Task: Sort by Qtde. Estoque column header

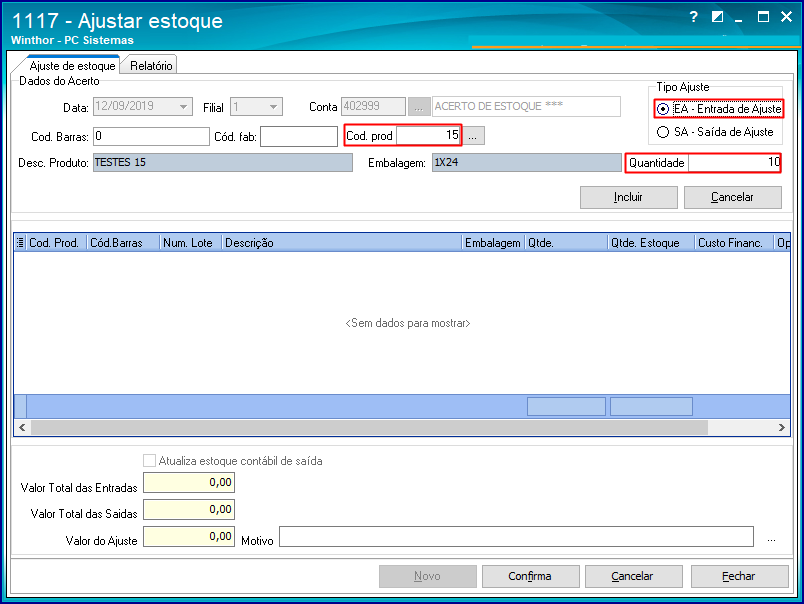Action: pos(651,243)
